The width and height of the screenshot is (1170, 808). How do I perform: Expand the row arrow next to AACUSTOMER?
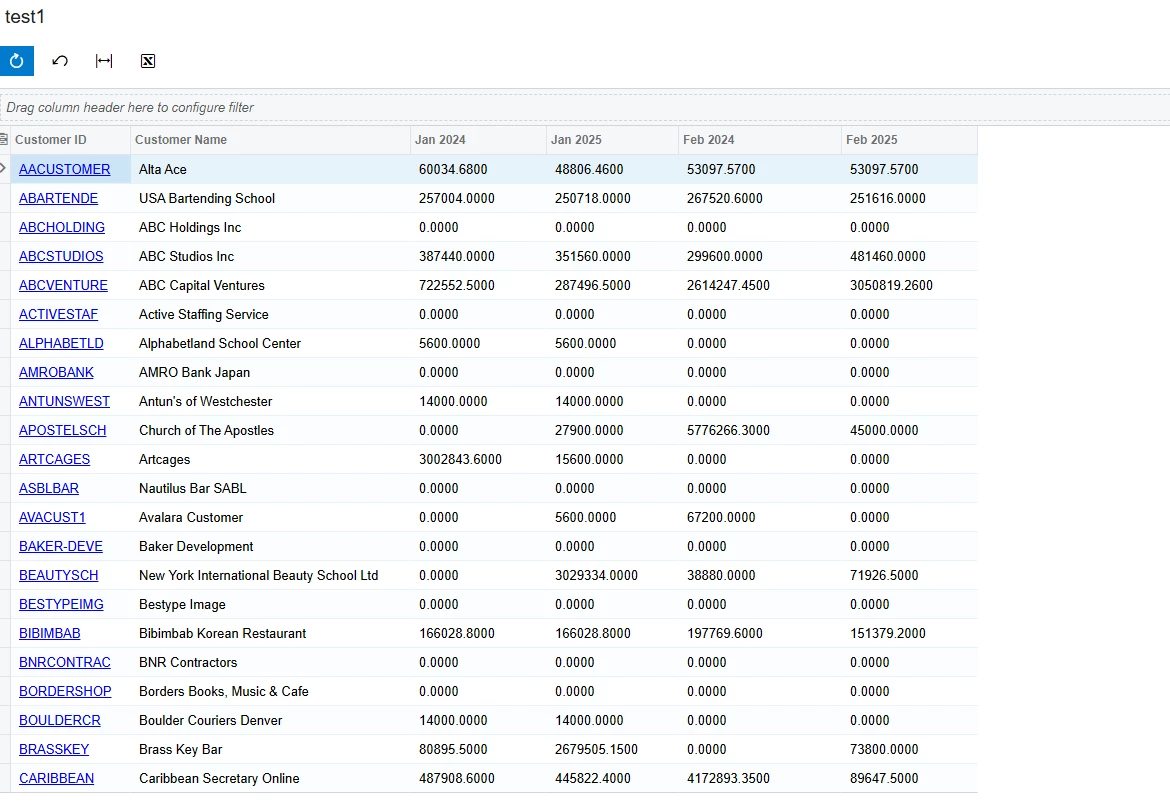pos(3,169)
